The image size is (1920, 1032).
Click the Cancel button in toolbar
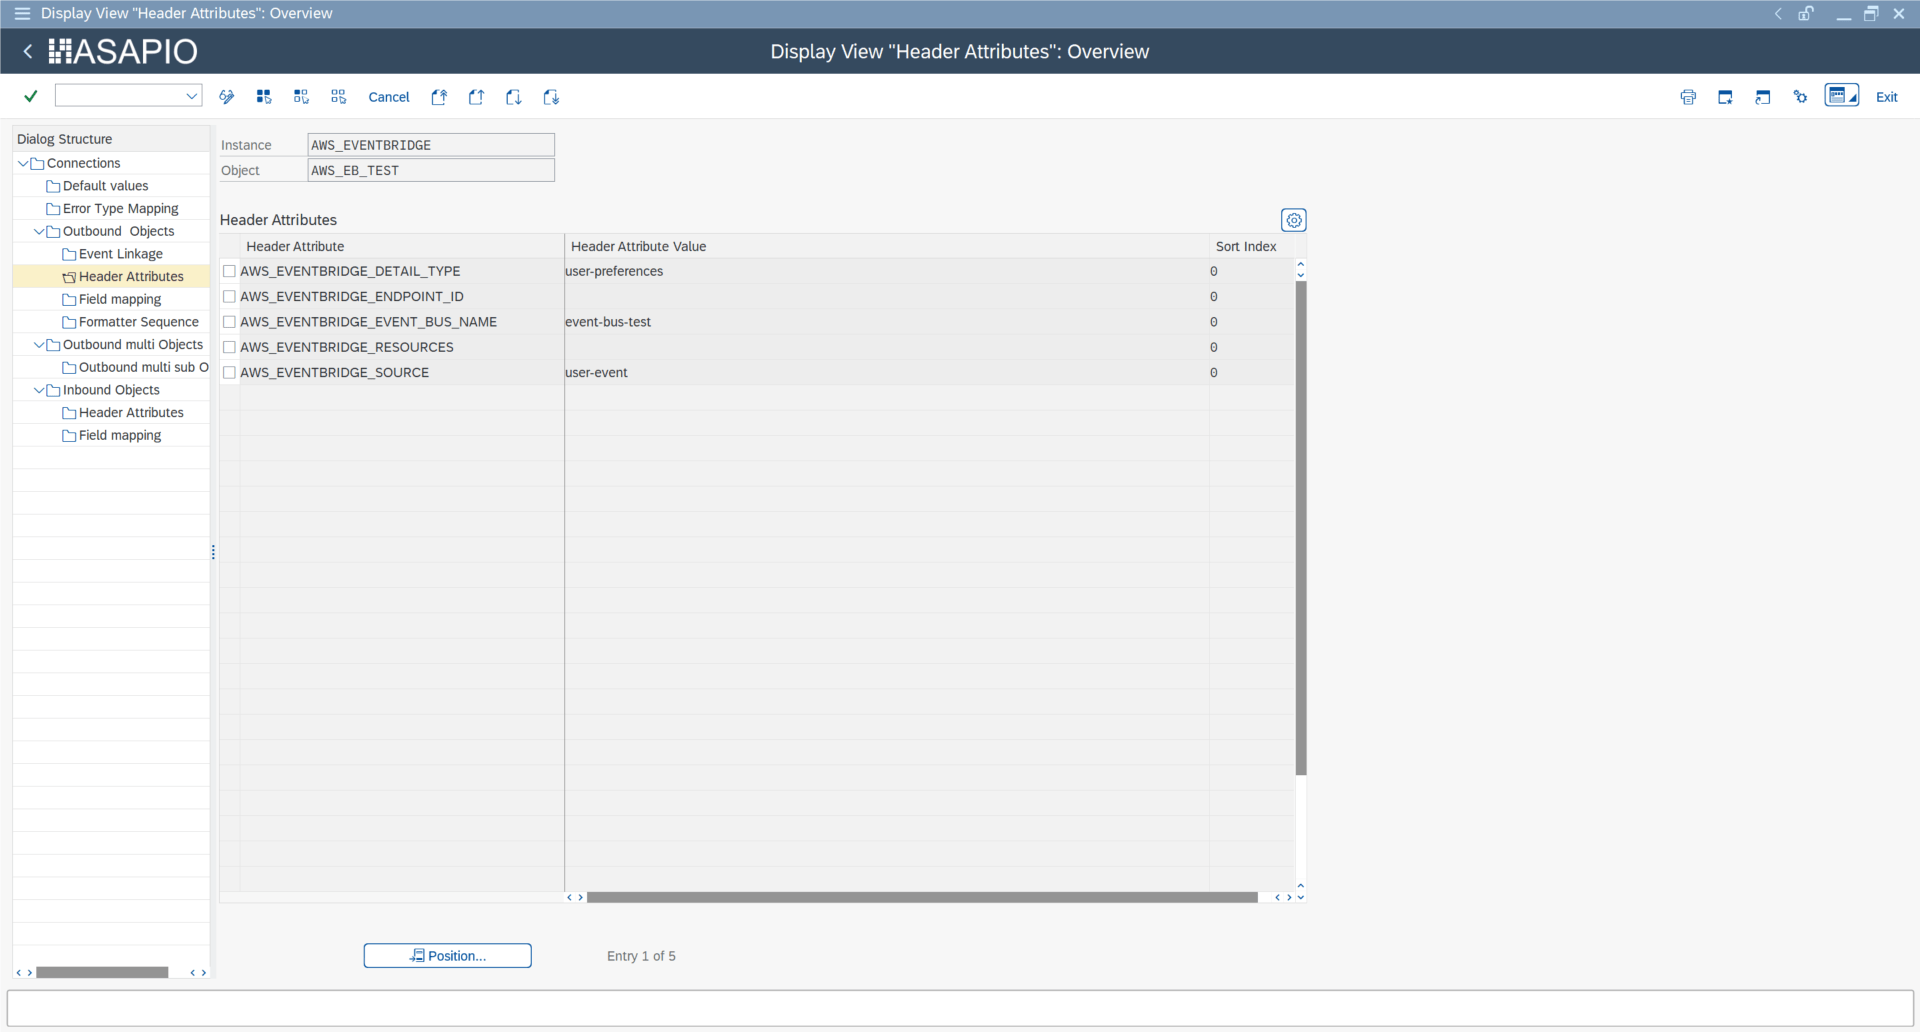pyautogui.click(x=389, y=97)
